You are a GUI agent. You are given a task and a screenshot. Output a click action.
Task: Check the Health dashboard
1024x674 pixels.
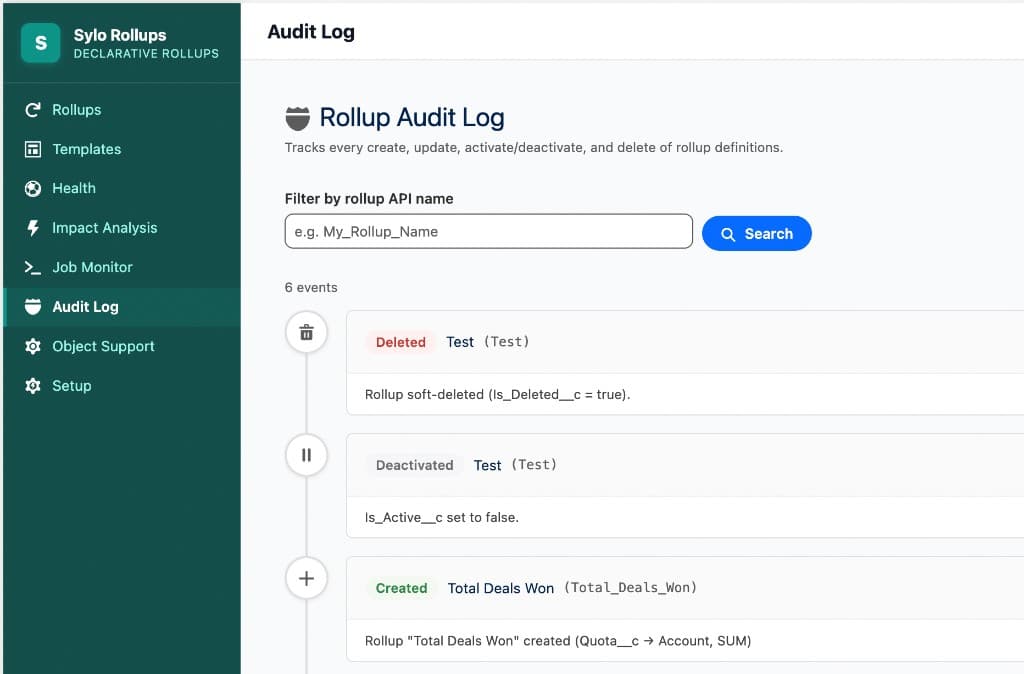[75, 188]
